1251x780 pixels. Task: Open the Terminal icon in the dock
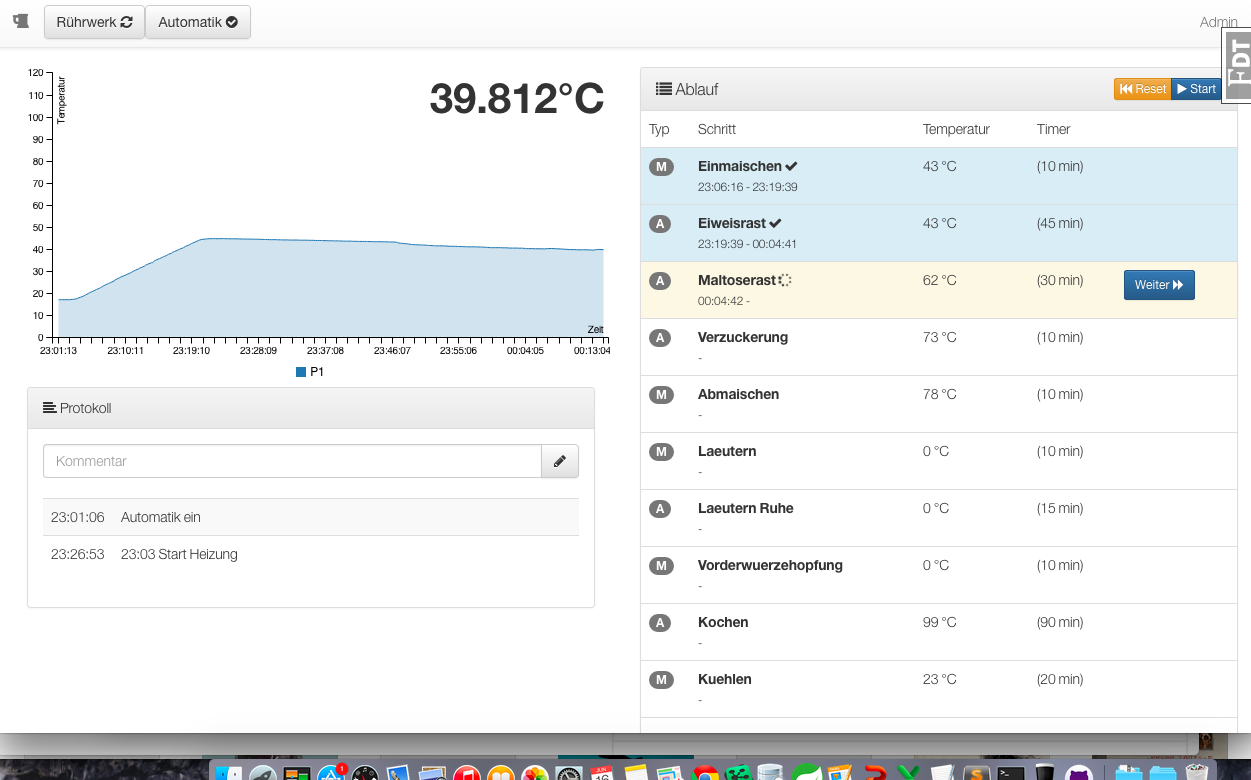[1011, 773]
